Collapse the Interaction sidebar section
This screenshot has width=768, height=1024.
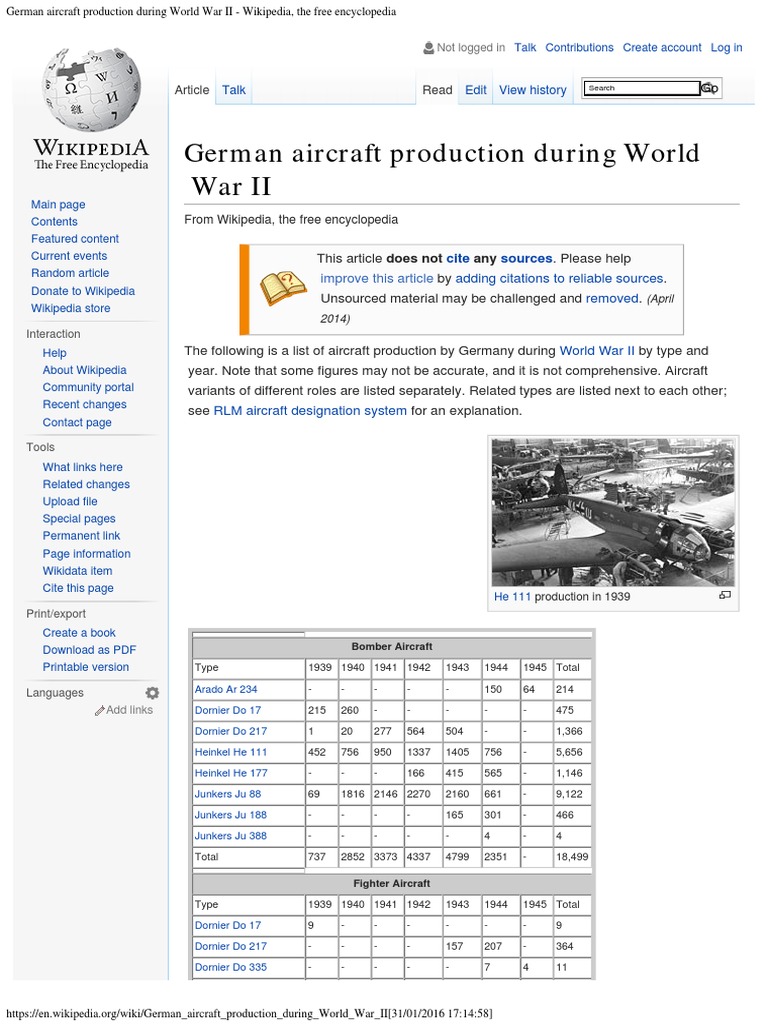coord(53,334)
